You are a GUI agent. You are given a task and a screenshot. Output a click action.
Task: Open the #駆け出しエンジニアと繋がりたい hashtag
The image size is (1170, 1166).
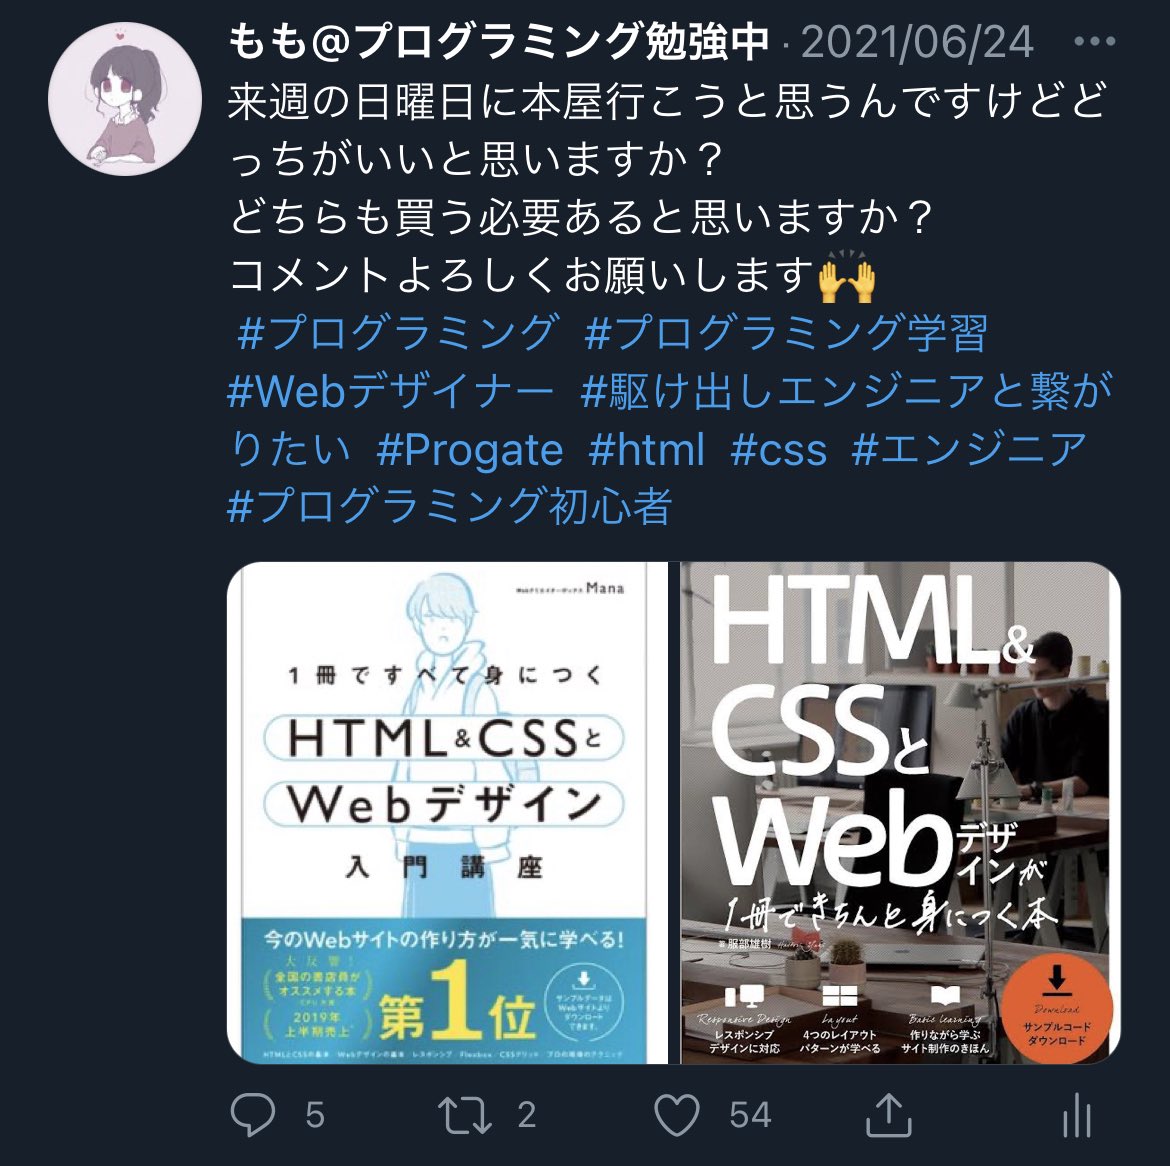pos(846,390)
